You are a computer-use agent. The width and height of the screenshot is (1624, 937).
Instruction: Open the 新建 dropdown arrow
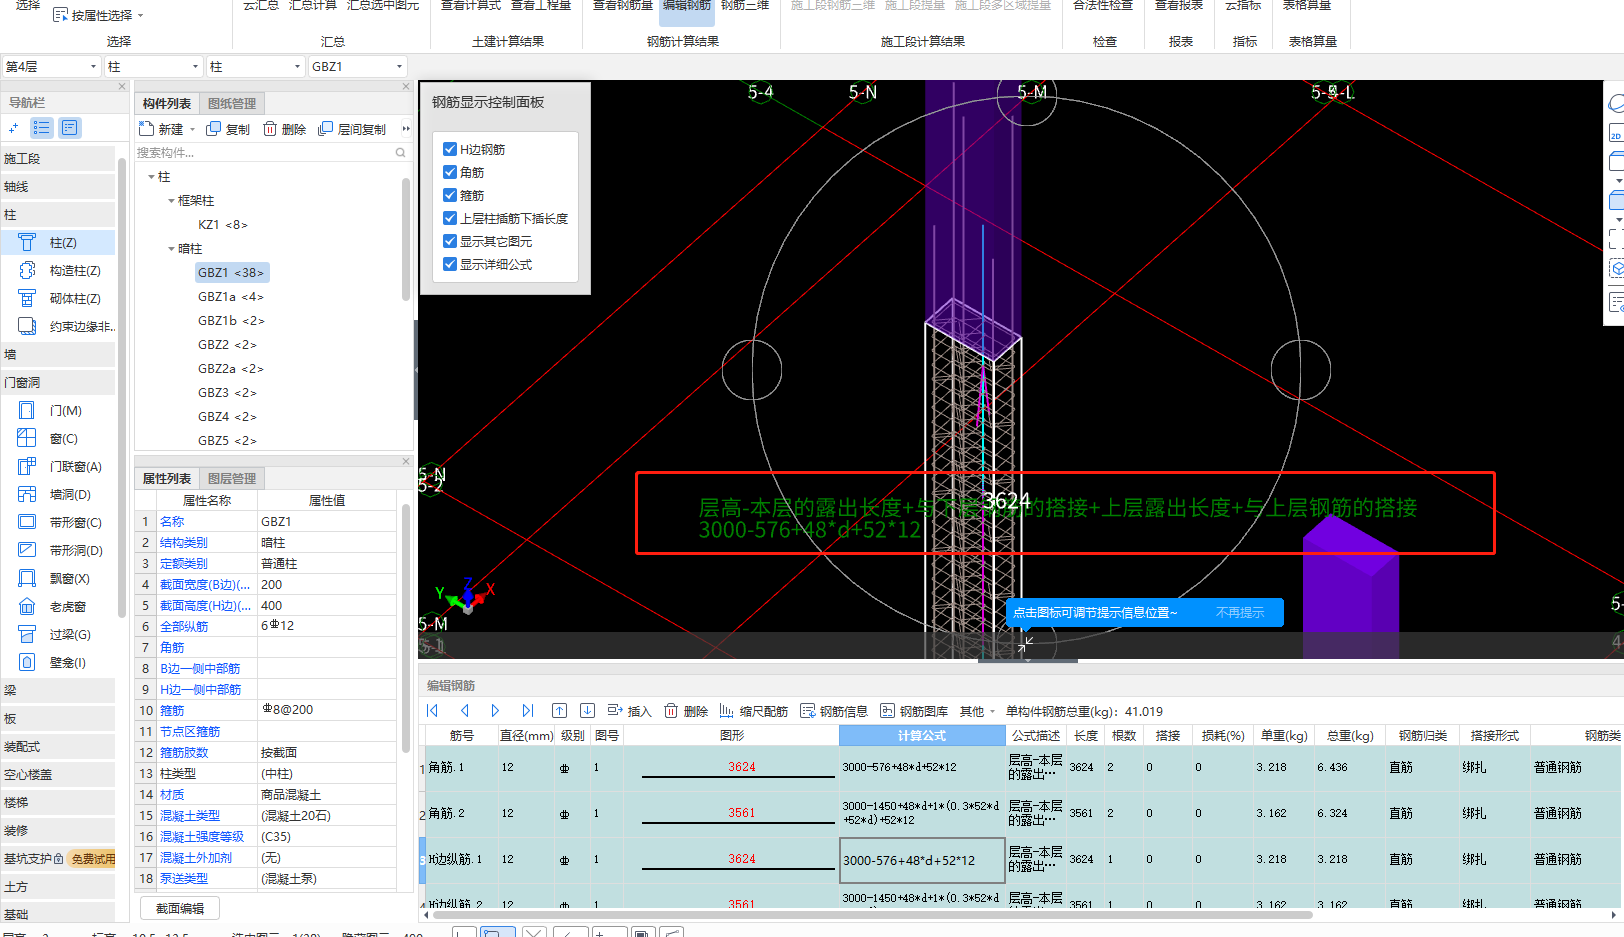click(193, 129)
